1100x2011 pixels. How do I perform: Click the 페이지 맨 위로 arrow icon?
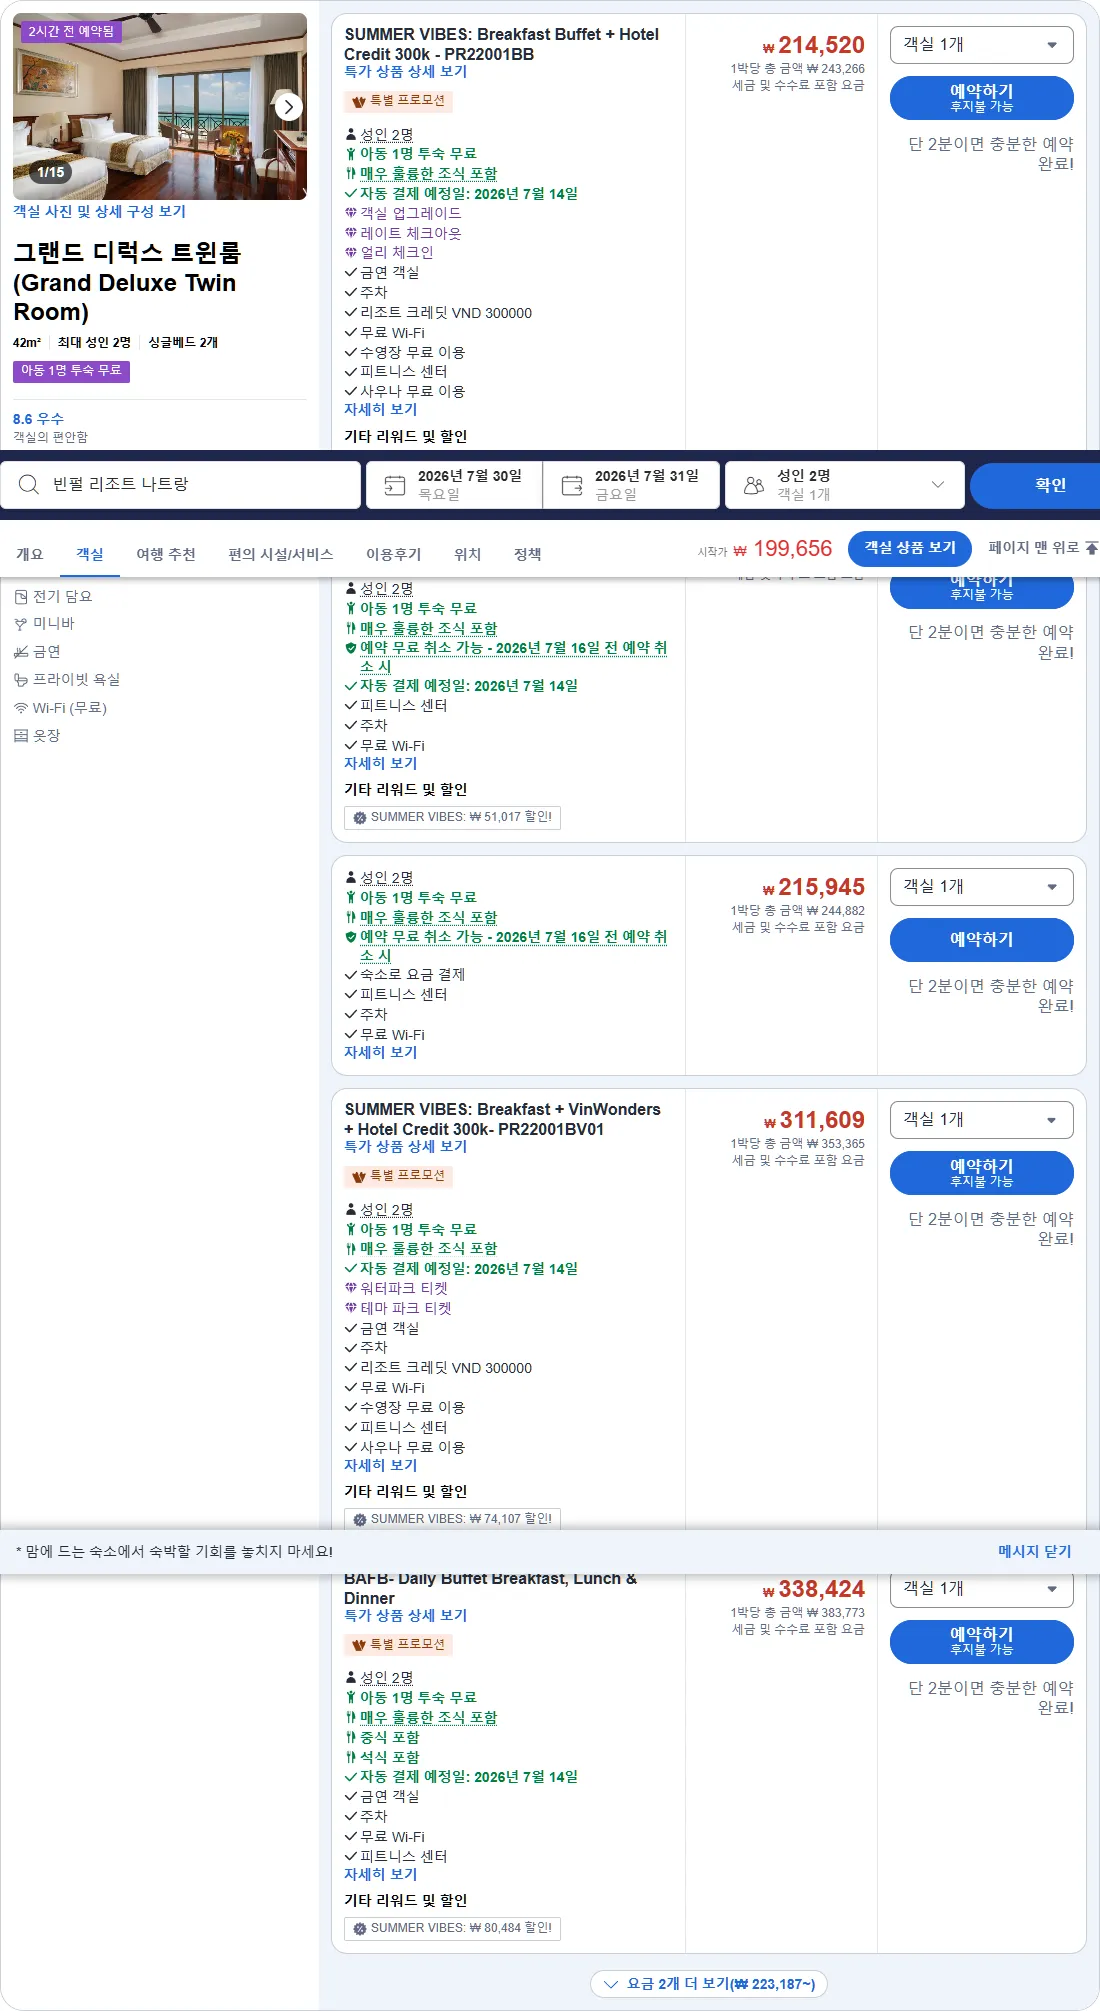click(x=1091, y=548)
